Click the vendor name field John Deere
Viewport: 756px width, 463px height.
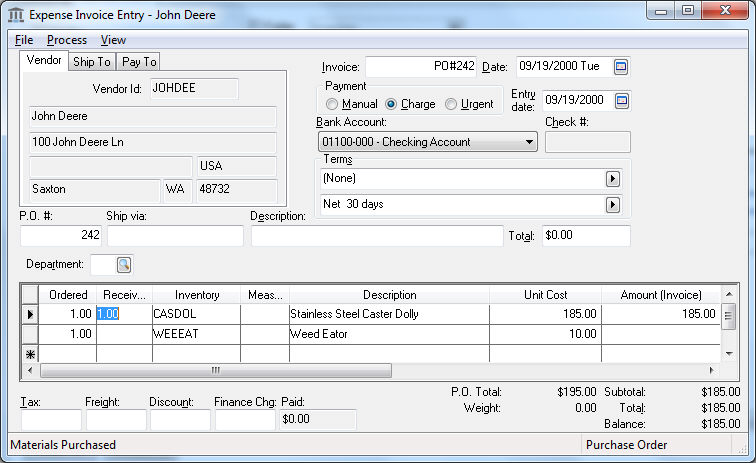click(x=153, y=116)
